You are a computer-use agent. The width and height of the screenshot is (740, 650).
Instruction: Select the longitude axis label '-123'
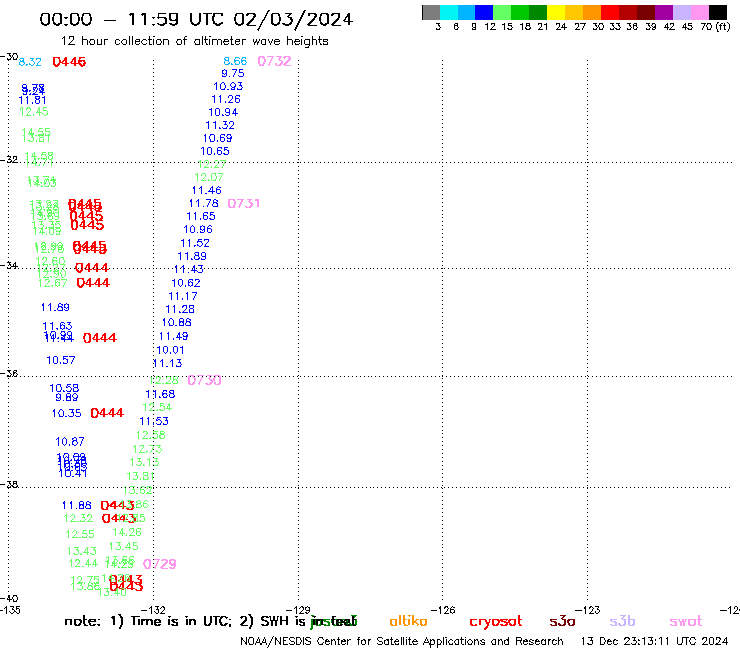tap(588, 610)
